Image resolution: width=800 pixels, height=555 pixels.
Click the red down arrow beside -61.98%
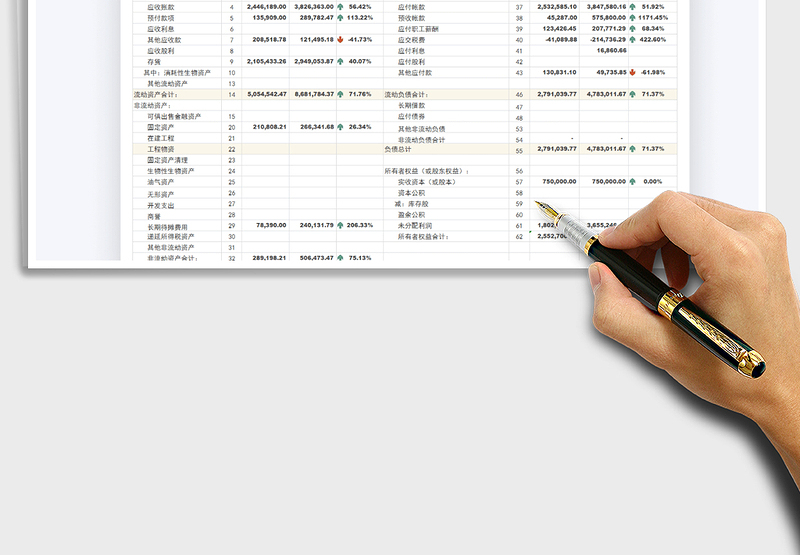point(632,72)
